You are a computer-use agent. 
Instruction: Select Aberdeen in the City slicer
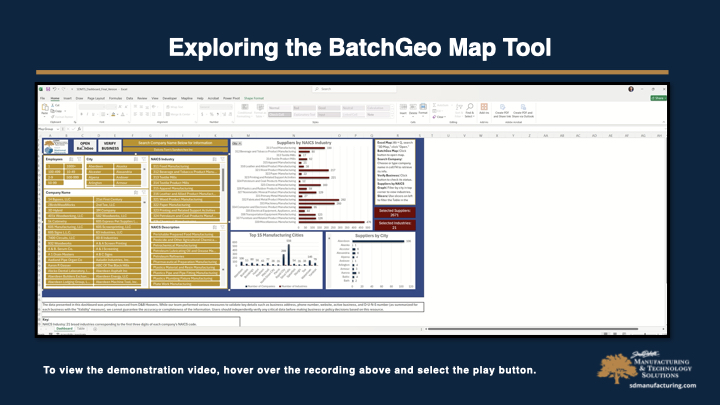click(99, 166)
